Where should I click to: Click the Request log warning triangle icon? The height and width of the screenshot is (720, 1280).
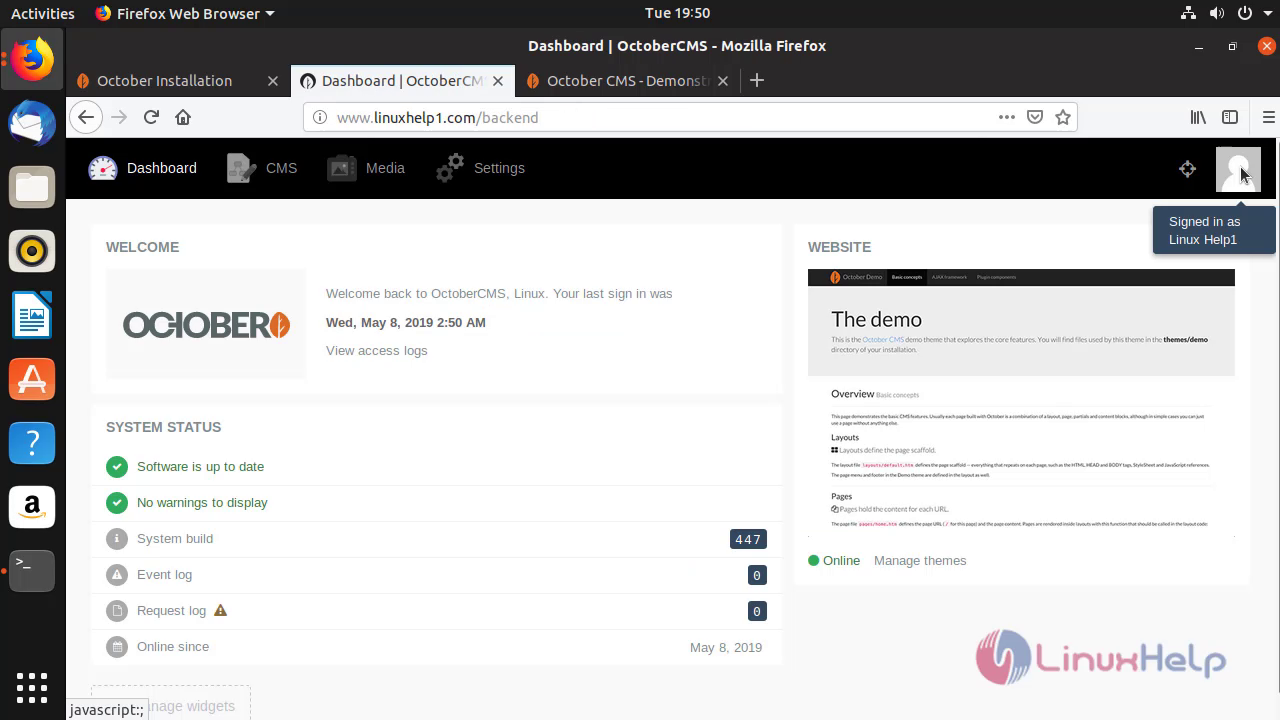221,610
